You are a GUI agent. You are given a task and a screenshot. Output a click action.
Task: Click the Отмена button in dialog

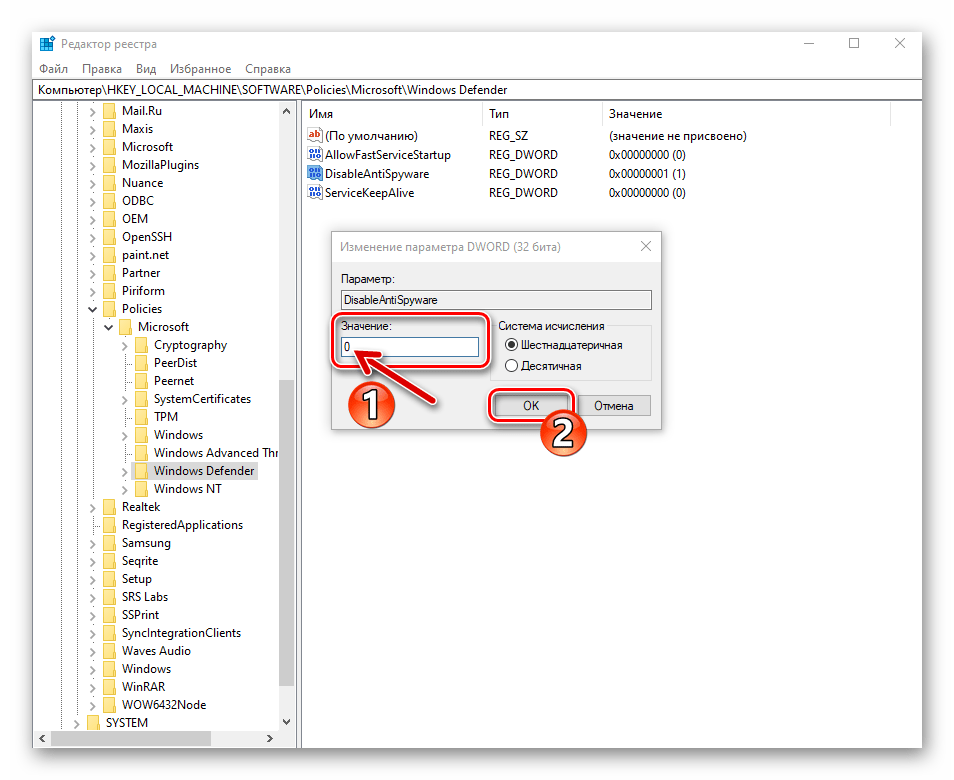click(614, 406)
